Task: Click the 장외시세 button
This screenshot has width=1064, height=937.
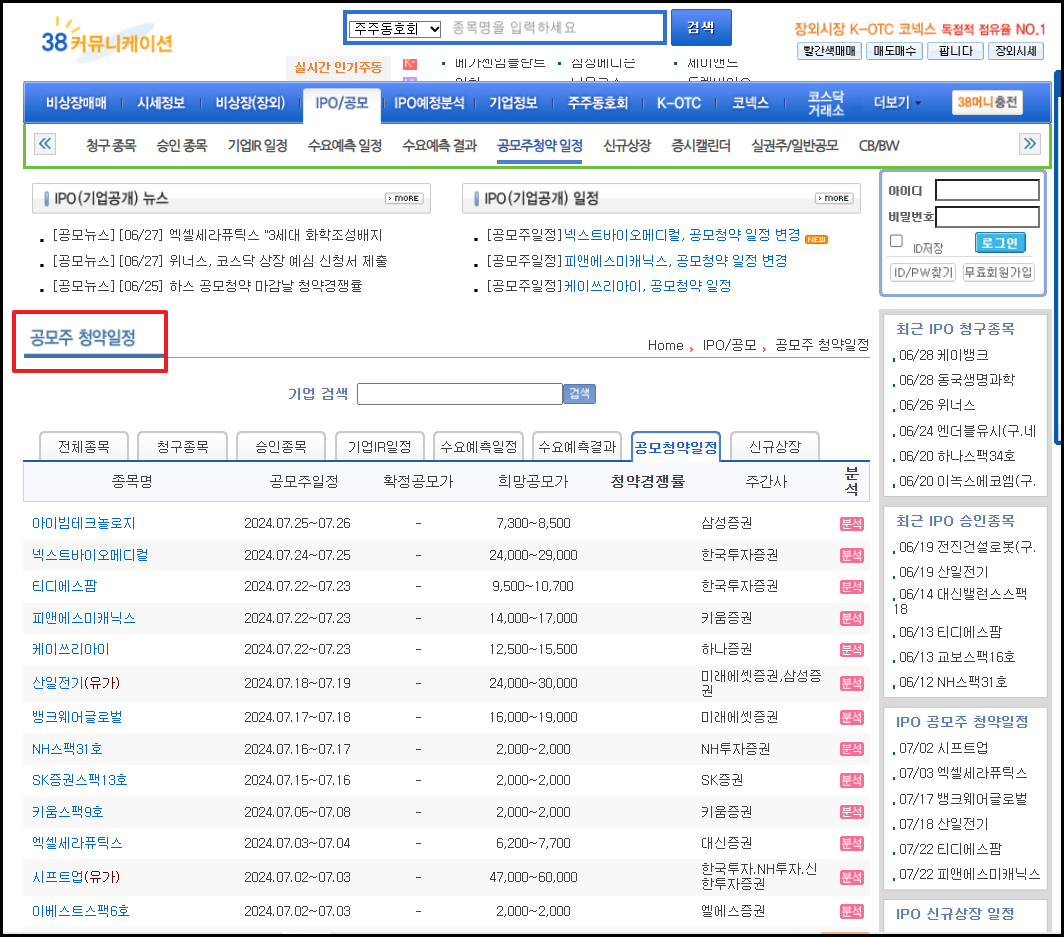Action: (x=1016, y=51)
